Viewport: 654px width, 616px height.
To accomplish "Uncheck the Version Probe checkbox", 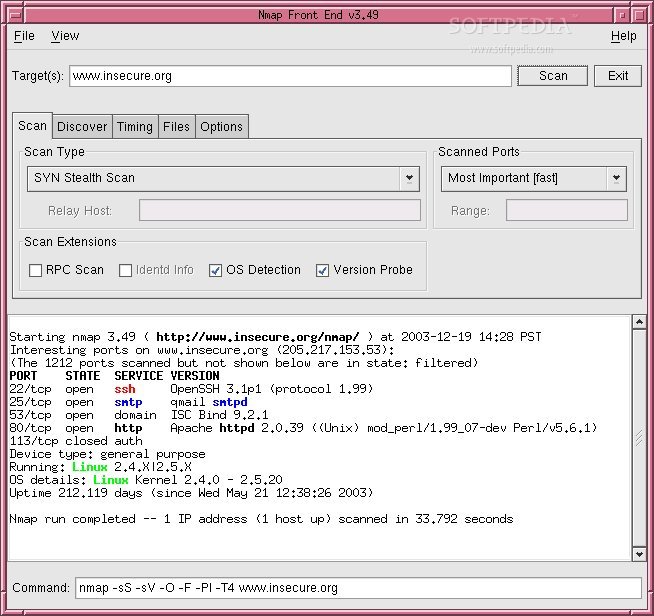I will tap(322, 270).
